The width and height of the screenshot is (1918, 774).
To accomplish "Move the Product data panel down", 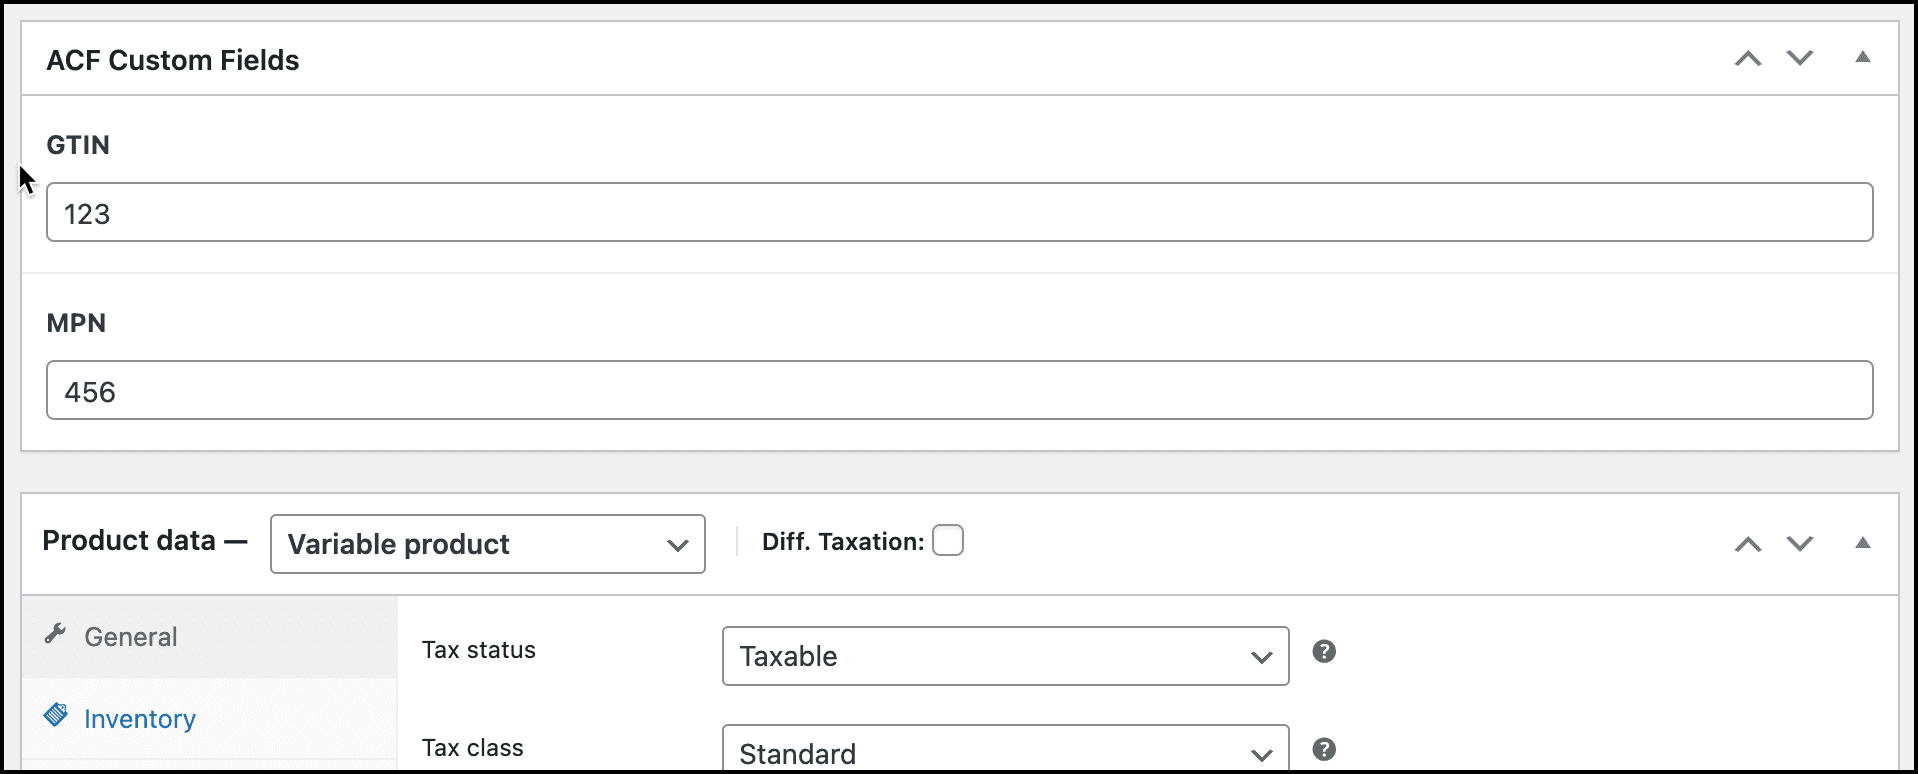I will 1798,543.
